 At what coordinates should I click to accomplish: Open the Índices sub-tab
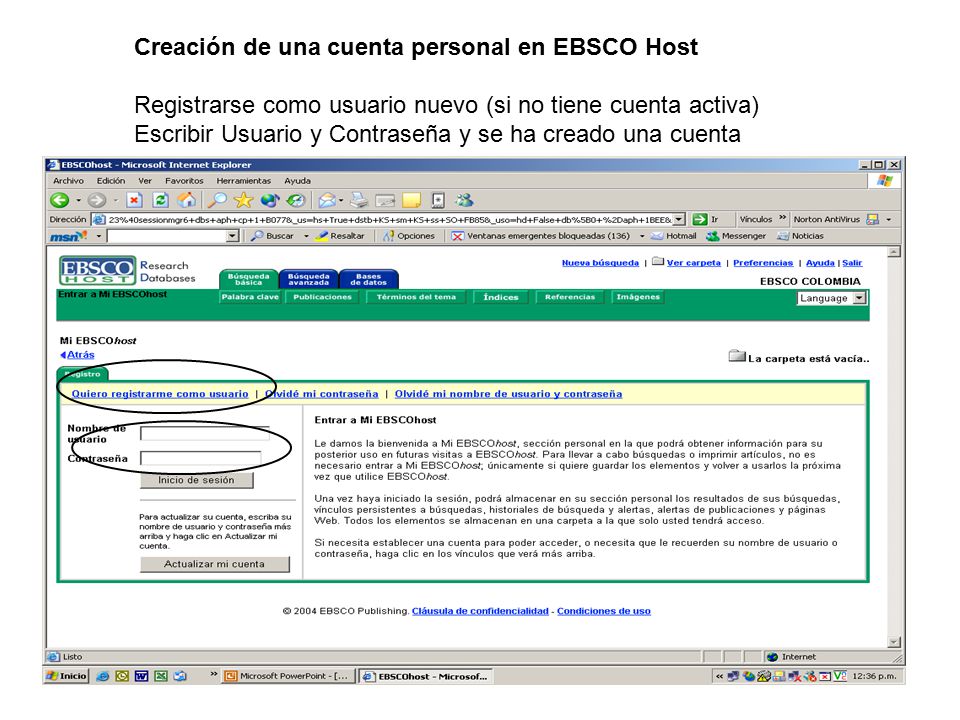500,297
